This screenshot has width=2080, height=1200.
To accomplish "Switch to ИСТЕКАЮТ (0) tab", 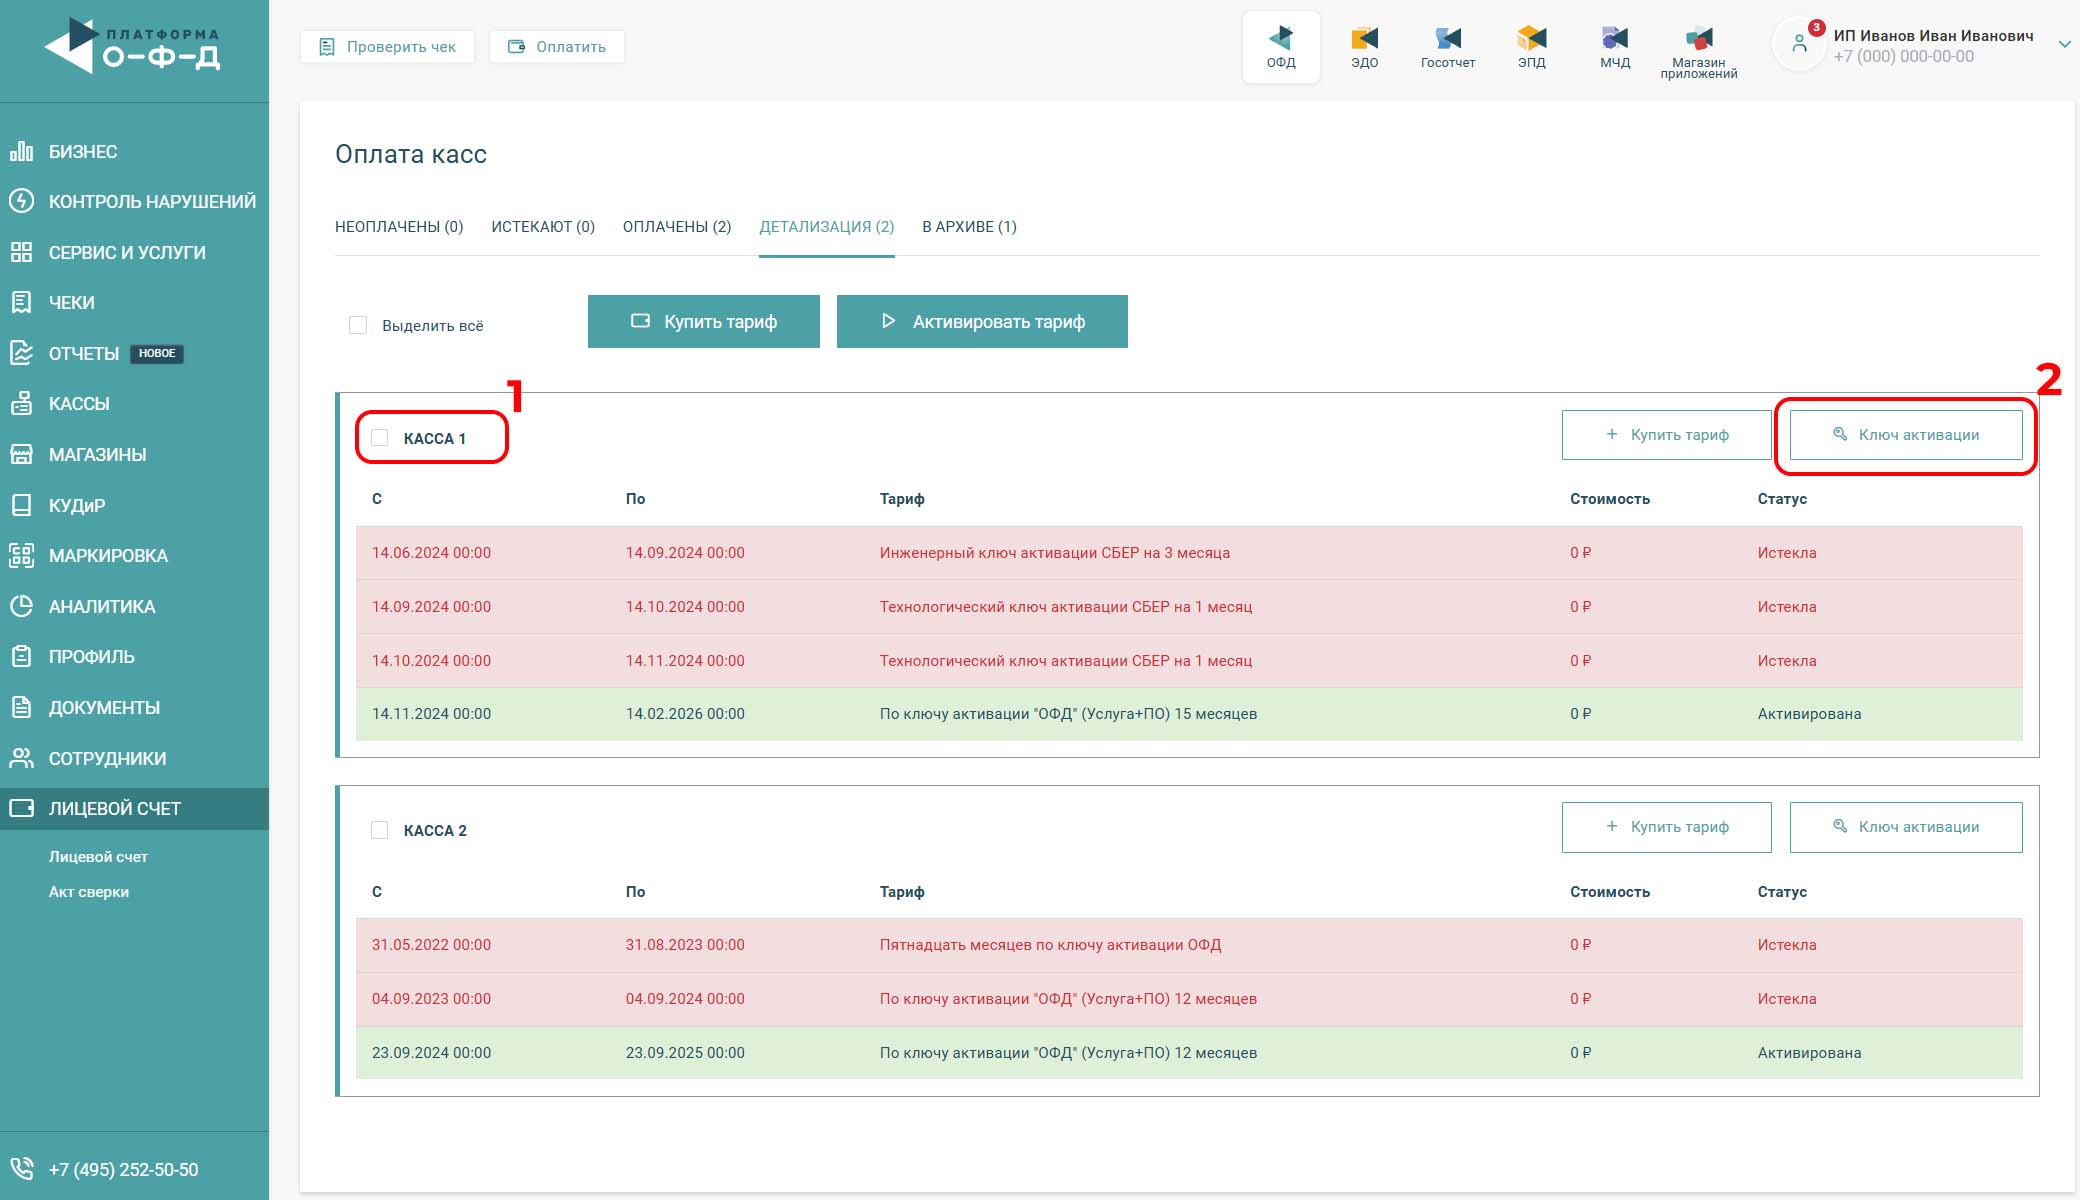I will click(543, 227).
